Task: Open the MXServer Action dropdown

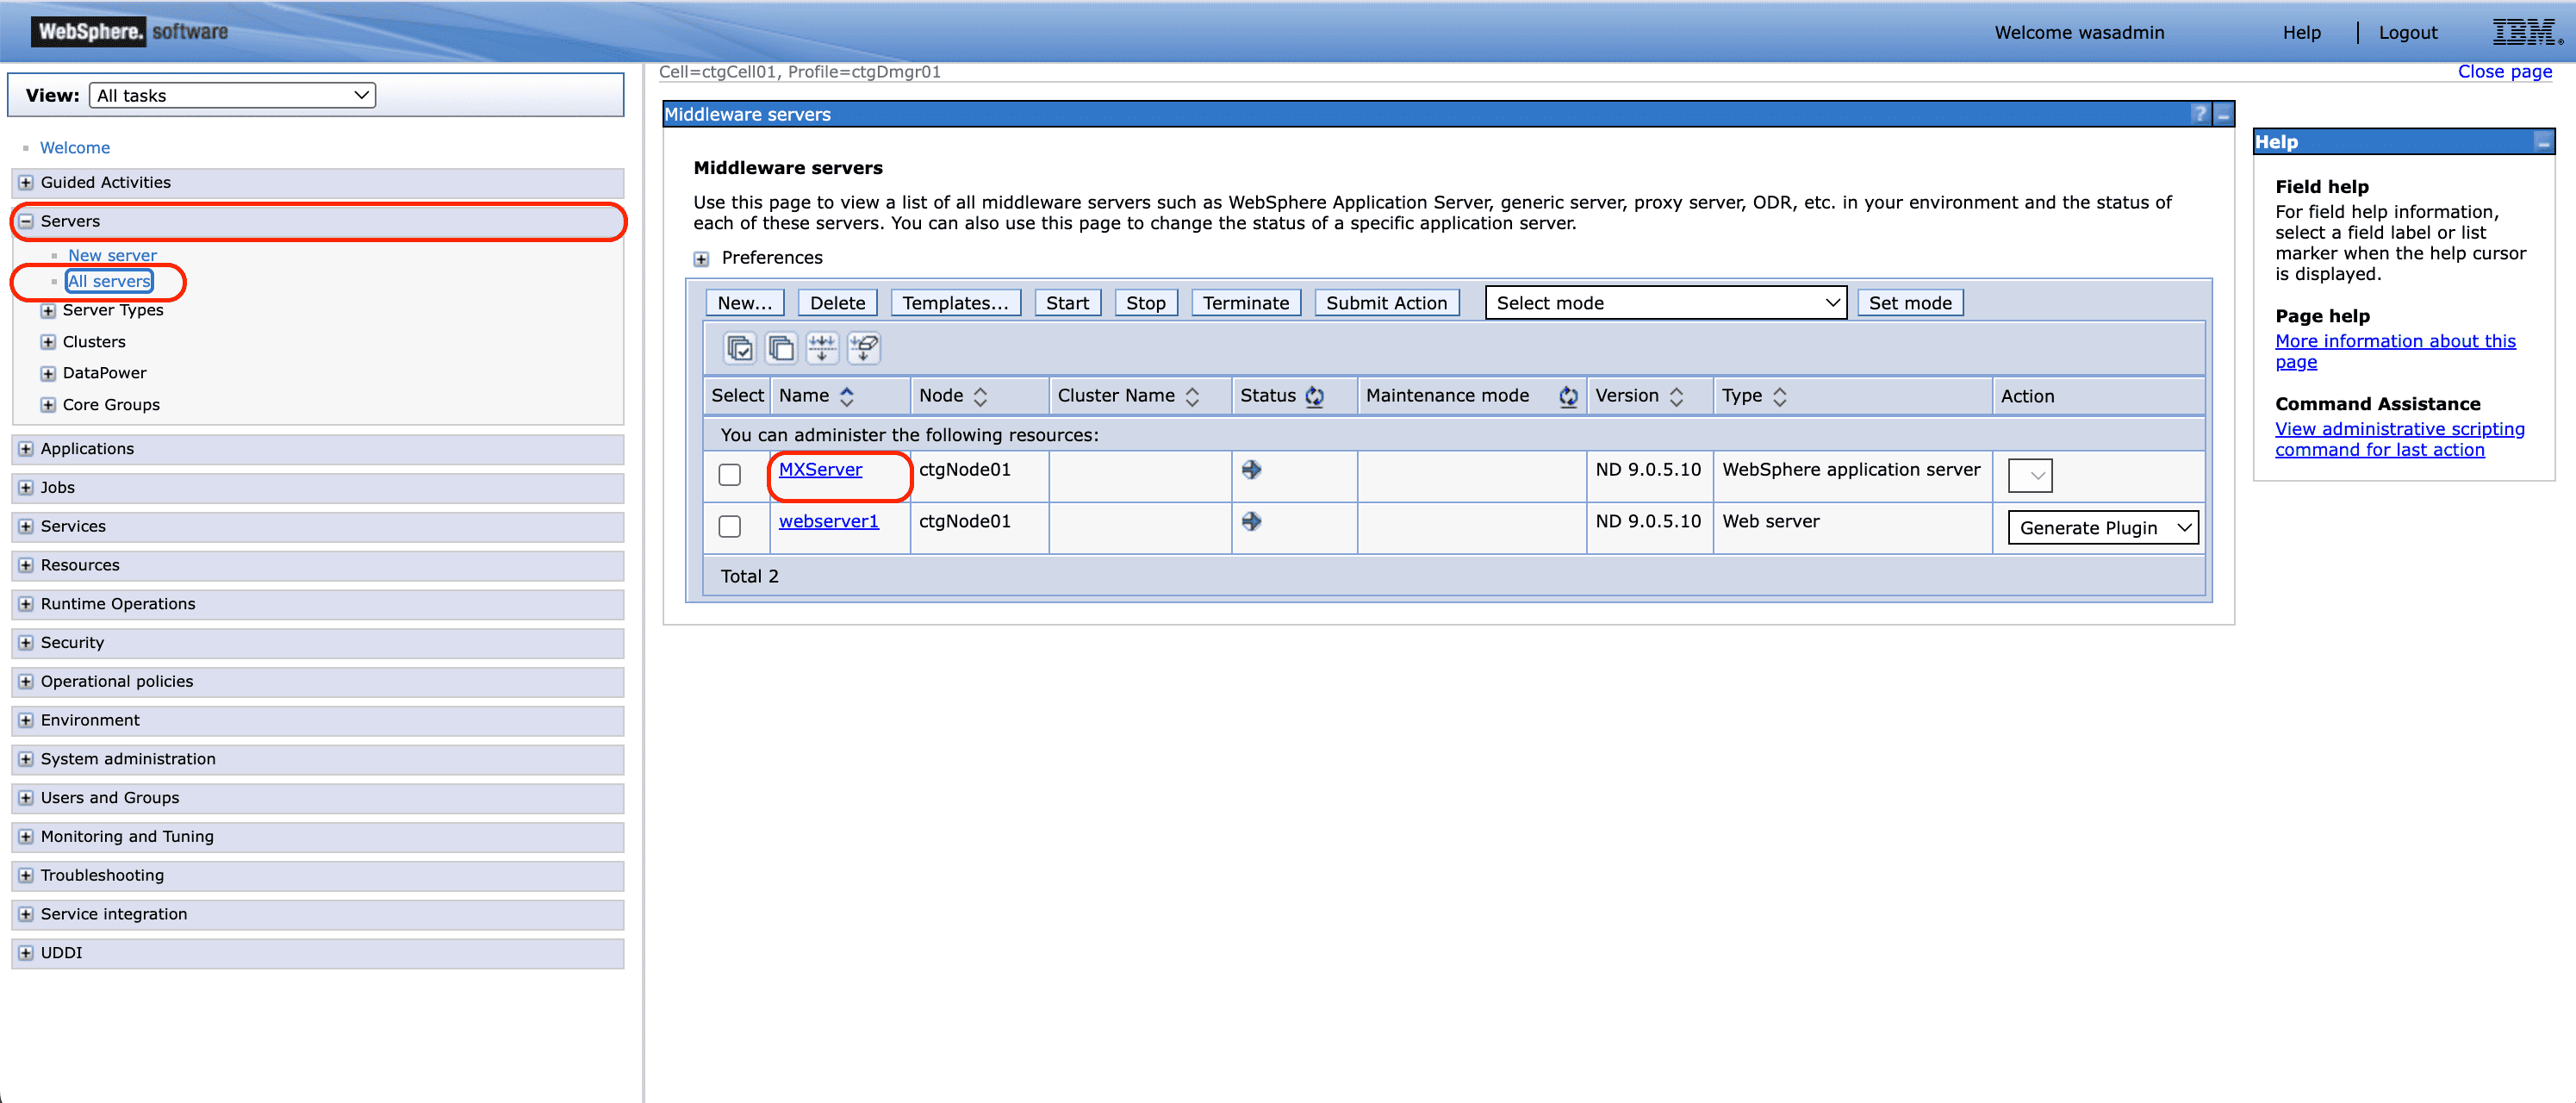Action: [x=2029, y=475]
